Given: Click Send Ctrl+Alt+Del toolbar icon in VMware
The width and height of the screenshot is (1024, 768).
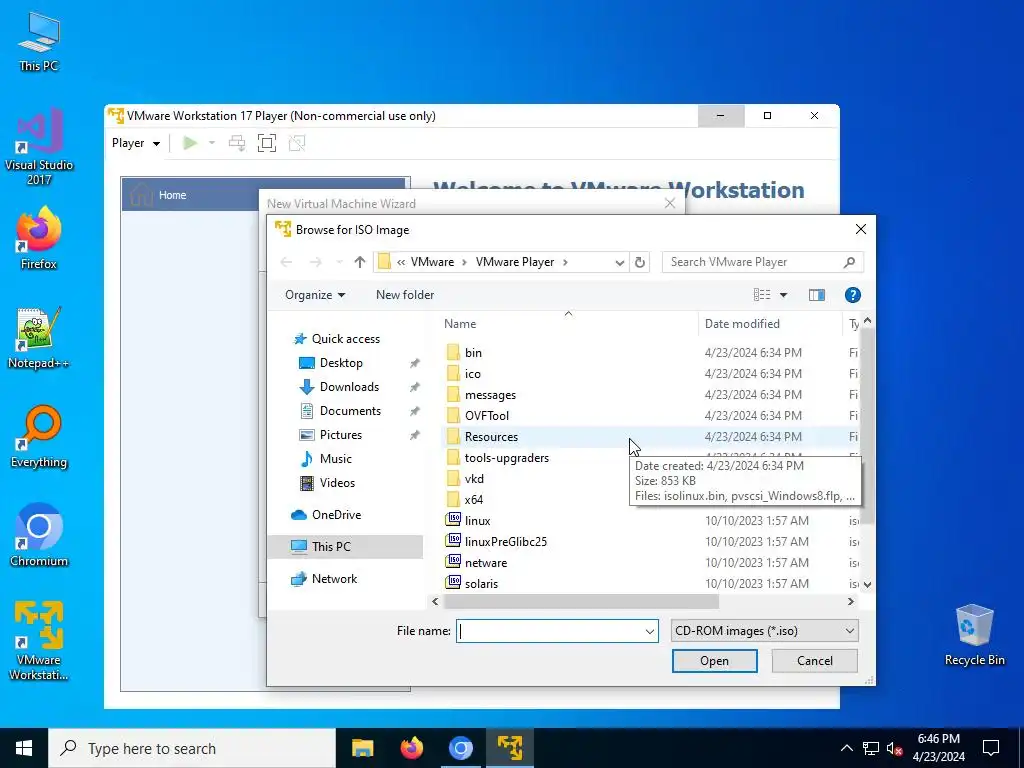Looking at the screenshot, I should tap(237, 143).
